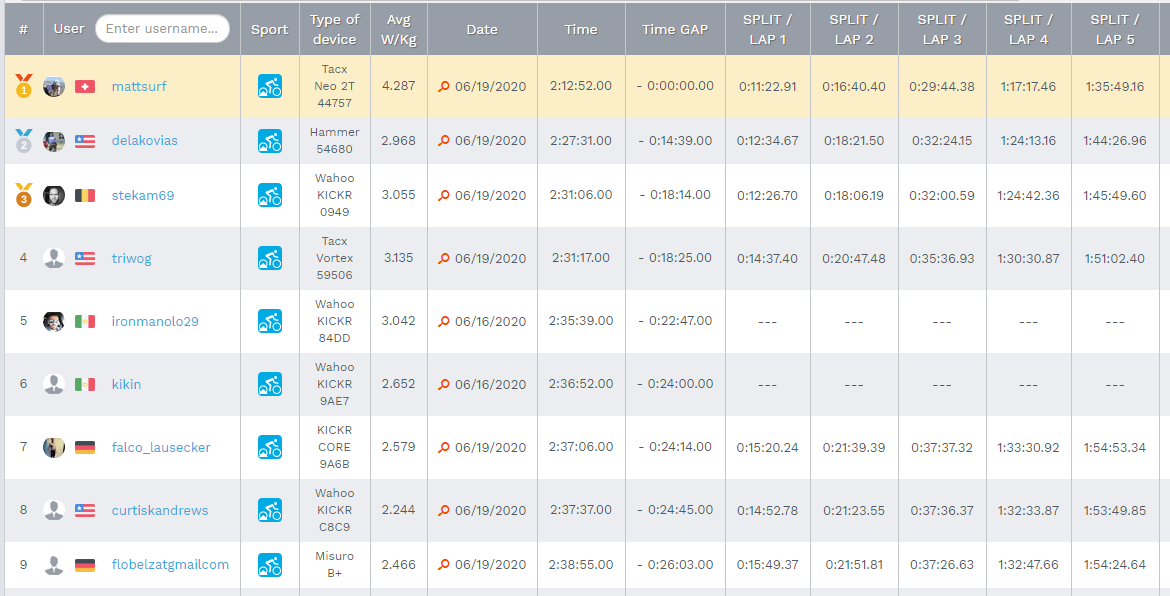
Task: Click lap 5 split 1:35:49.16
Action: point(1115,87)
